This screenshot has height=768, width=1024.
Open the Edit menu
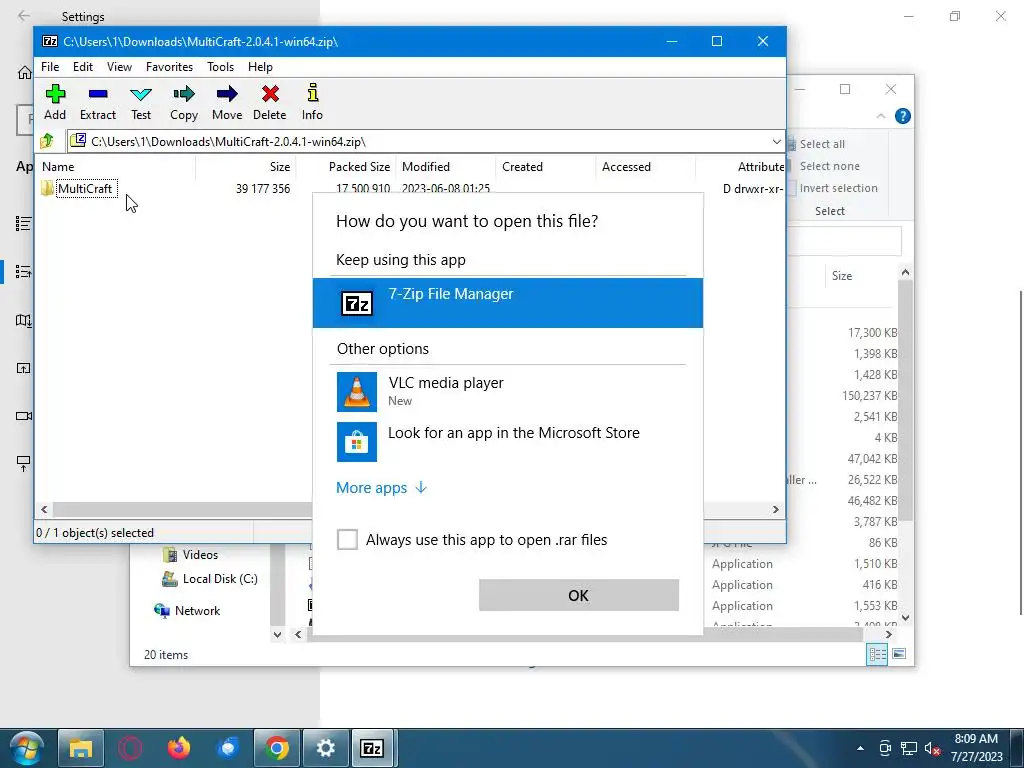(x=83, y=67)
